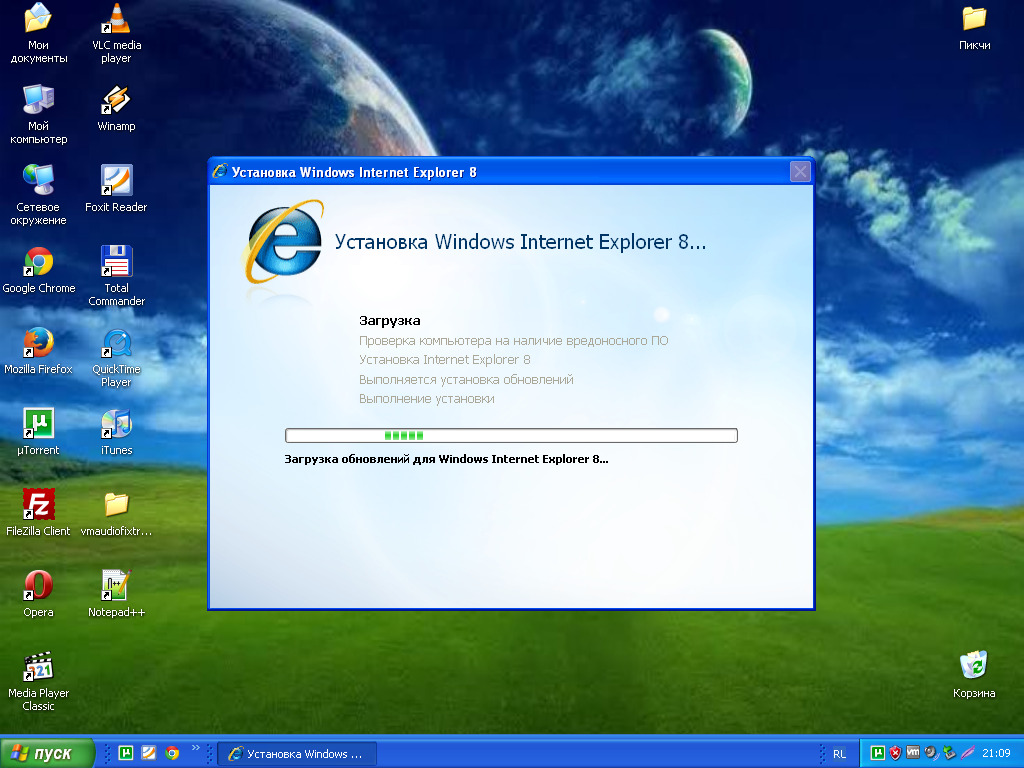
Task: Select the Notepad++ desktop shortcut
Action: click(x=116, y=593)
